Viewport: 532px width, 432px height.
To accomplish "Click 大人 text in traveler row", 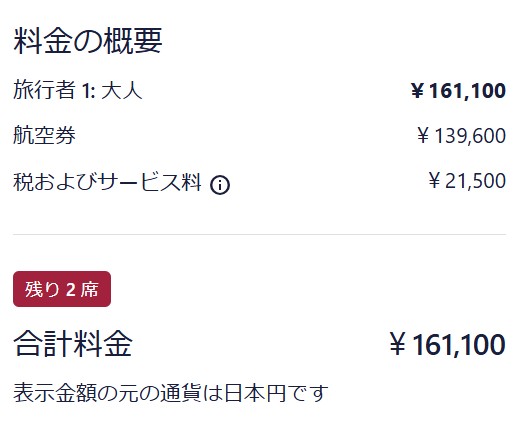I will click(122, 91).
